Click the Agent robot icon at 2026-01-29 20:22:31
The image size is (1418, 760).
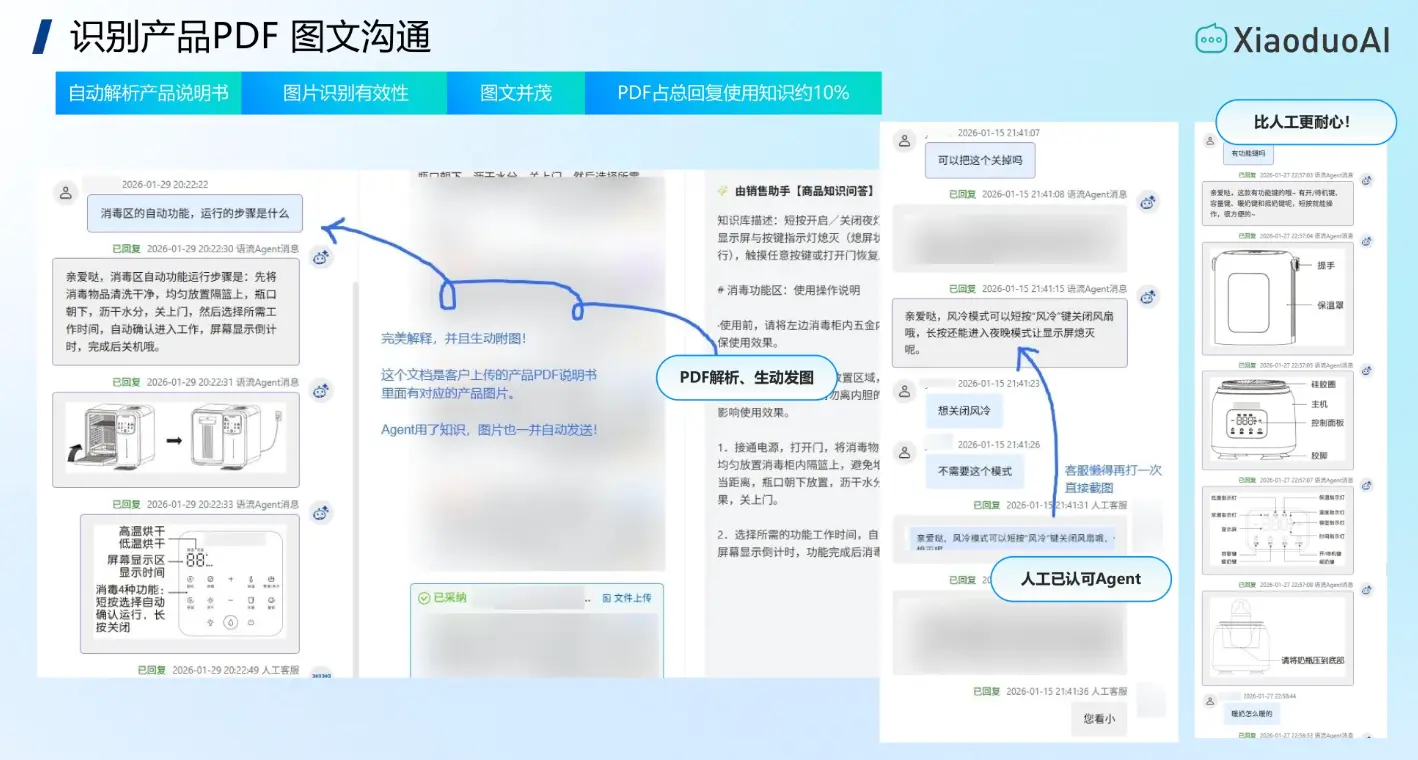coord(320,391)
